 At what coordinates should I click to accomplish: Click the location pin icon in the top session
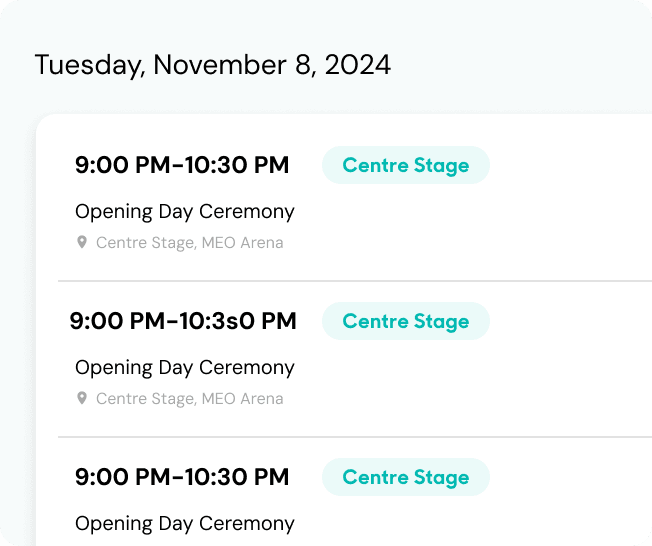pyautogui.click(x=82, y=242)
